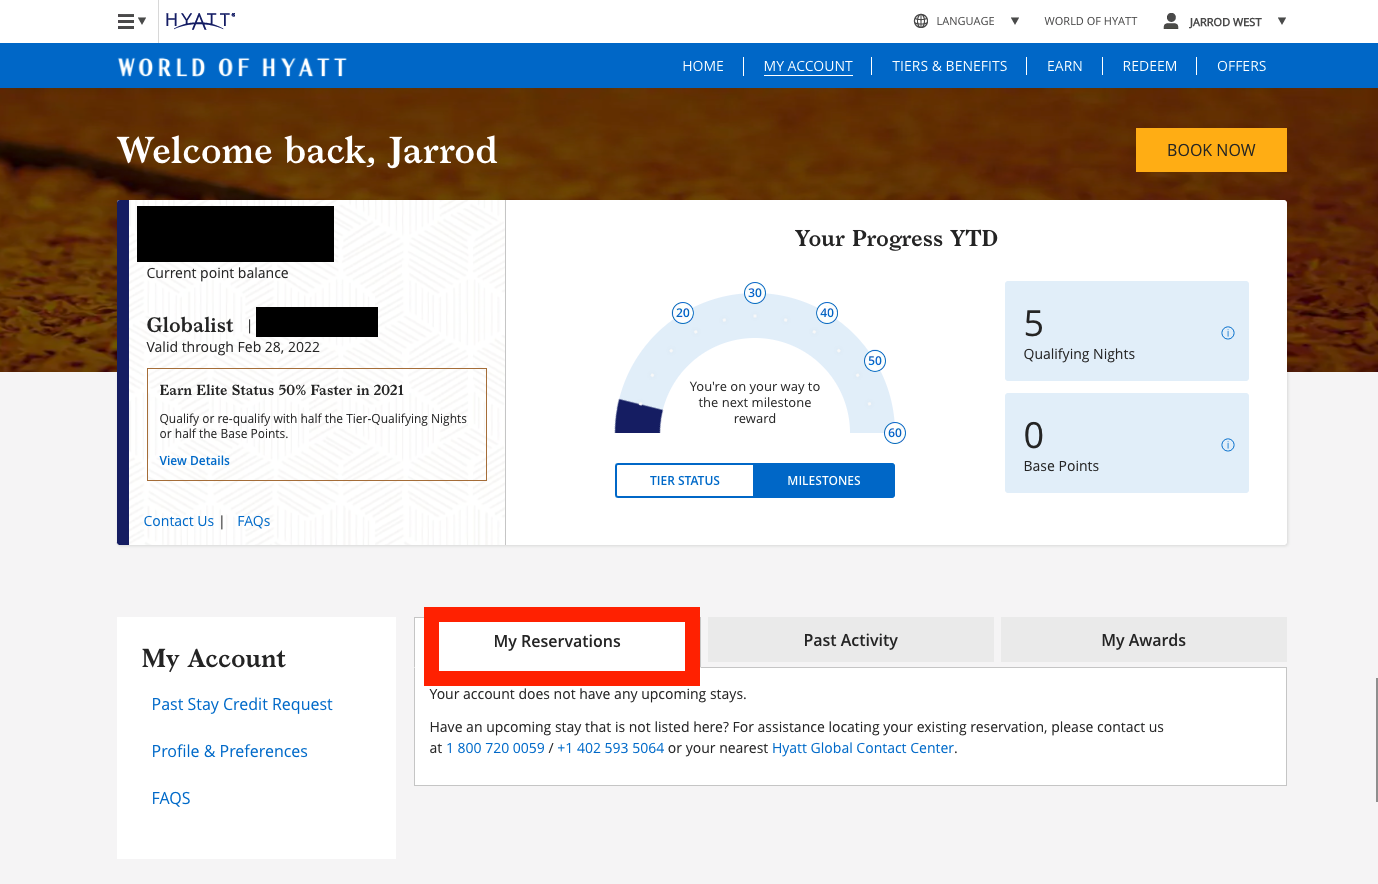Image resolution: width=1378 pixels, height=884 pixels.
Task: Click the milestone progress gauge
Action: pos(755,365)
